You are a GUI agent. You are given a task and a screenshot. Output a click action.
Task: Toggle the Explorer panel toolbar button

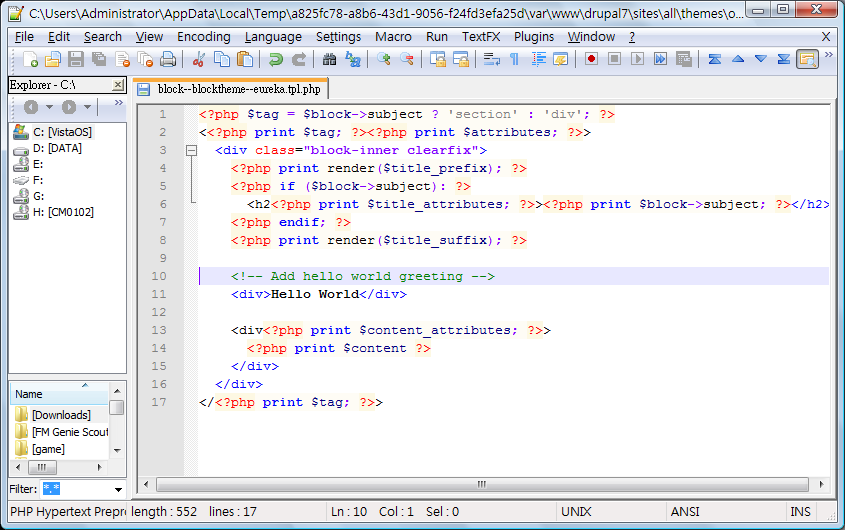(807, 60)
